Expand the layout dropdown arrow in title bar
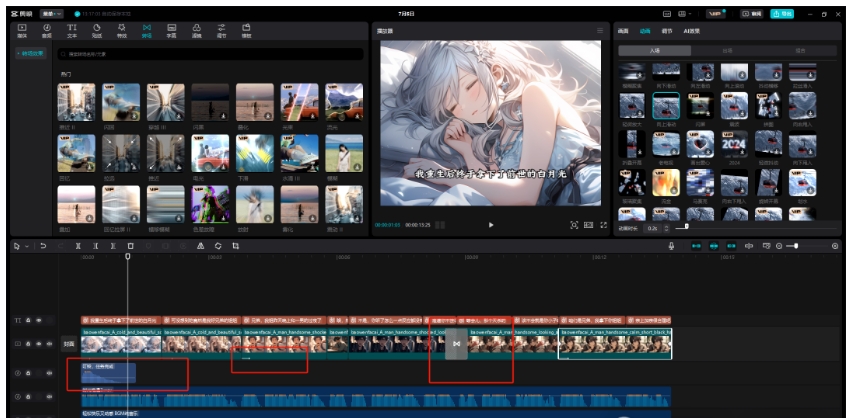Screen dimensions: 851x418 [689, 14]
